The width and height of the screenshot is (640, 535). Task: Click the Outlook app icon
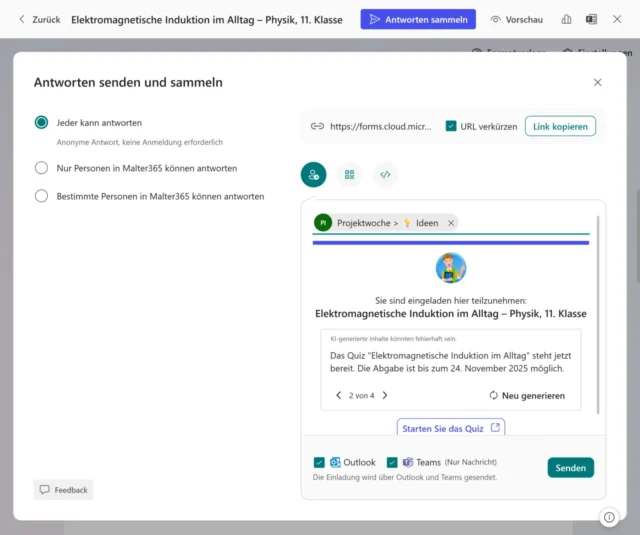335,462
